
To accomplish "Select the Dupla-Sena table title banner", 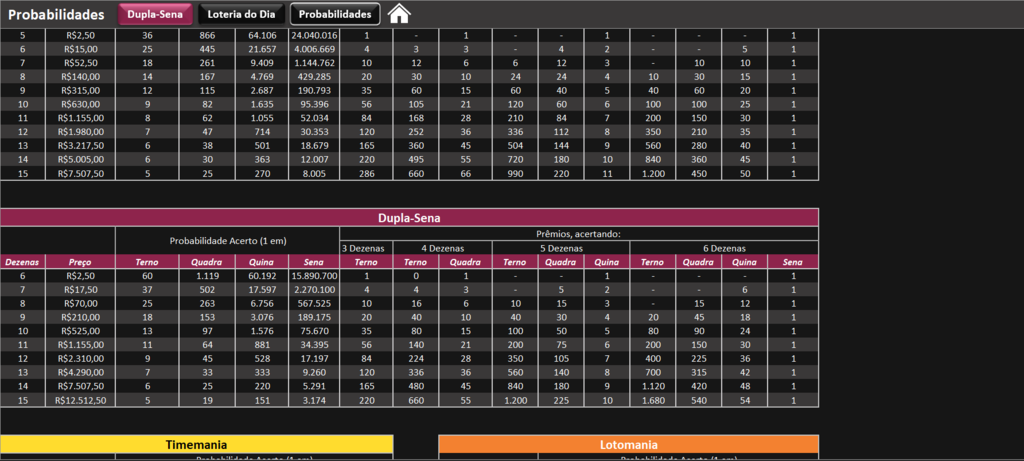I will pos(409,218).
